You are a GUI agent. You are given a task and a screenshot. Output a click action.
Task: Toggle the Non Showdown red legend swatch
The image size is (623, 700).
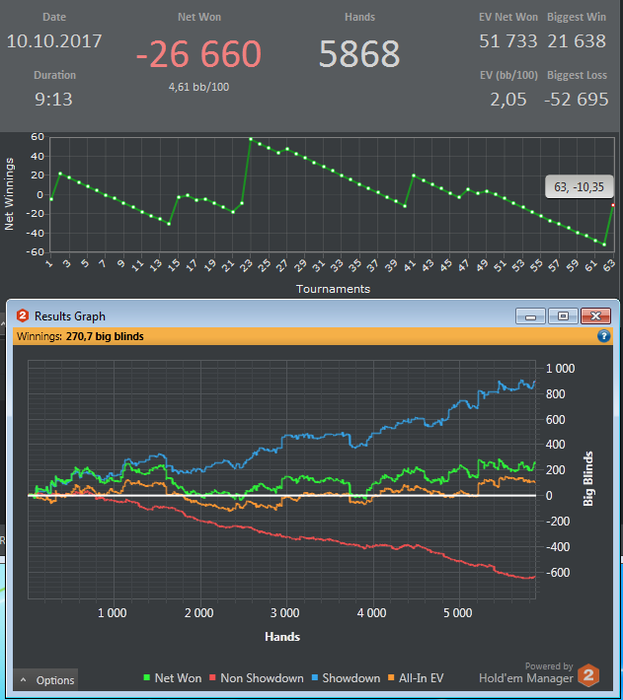tap(212, 678)
